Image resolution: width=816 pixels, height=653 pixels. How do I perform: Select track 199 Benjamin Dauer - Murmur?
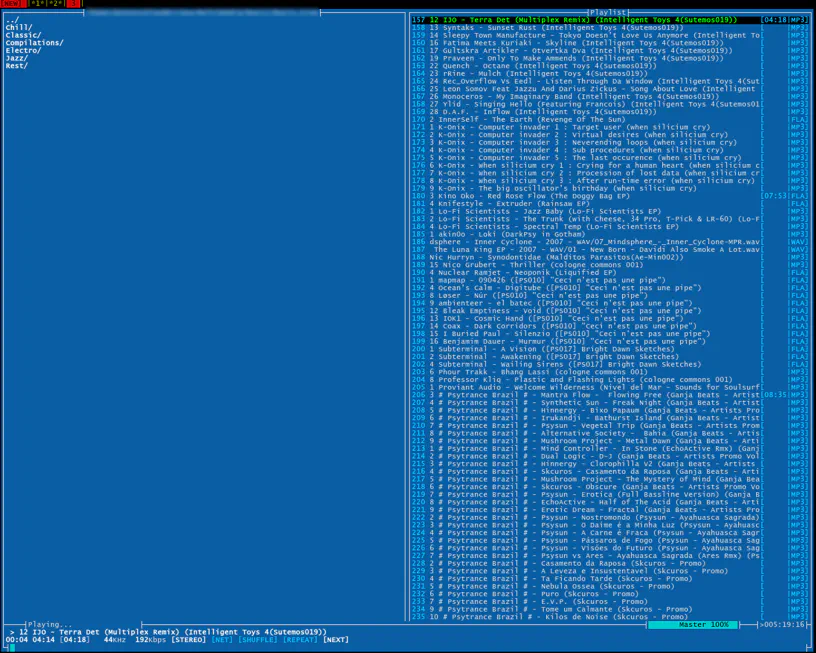[610, 341]
